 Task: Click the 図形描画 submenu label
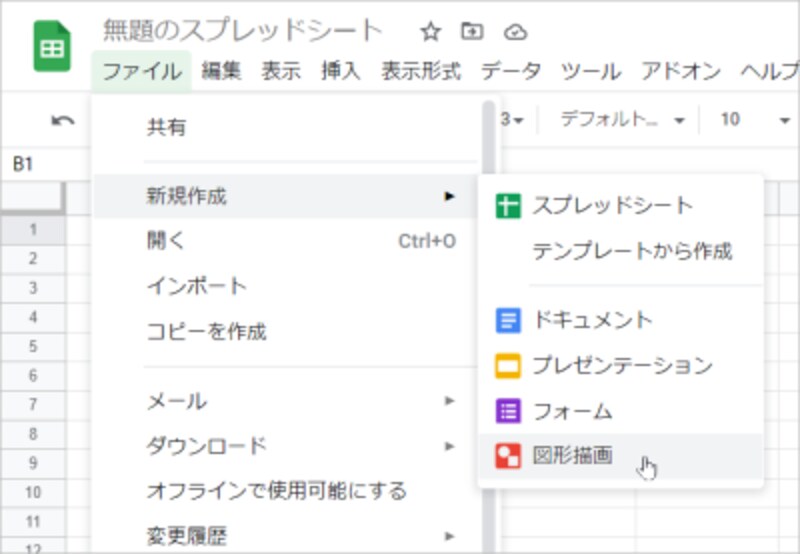[572, 456]
